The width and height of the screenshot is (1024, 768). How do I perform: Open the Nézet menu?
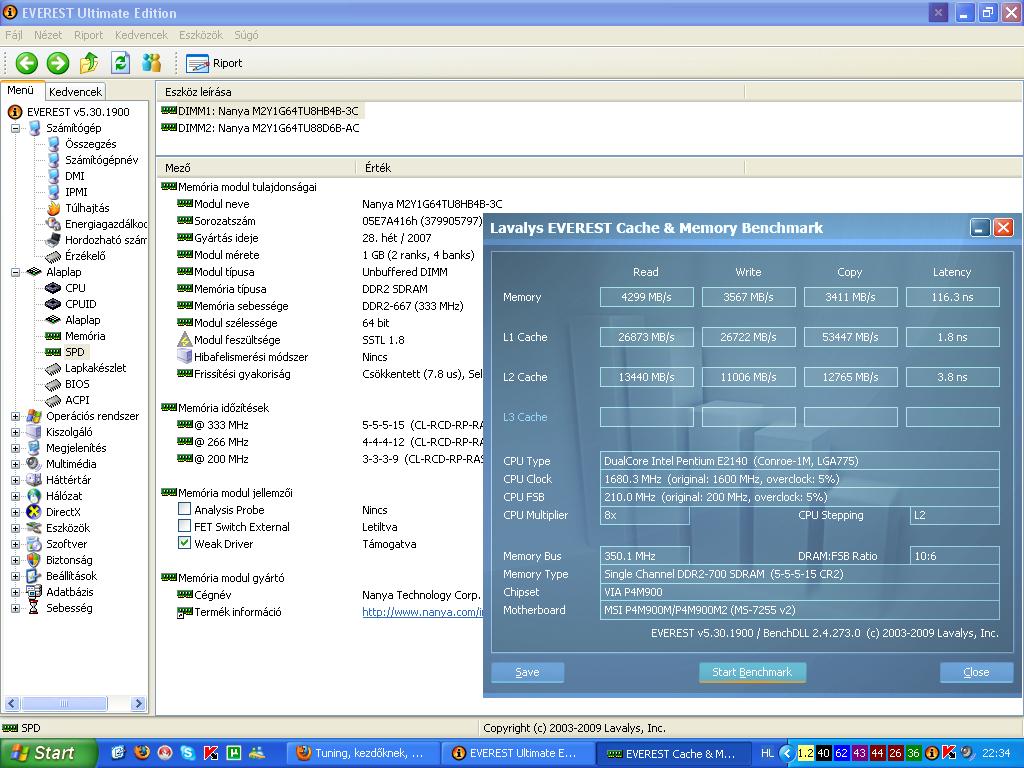pyautogui.click(x=48, y=35)
